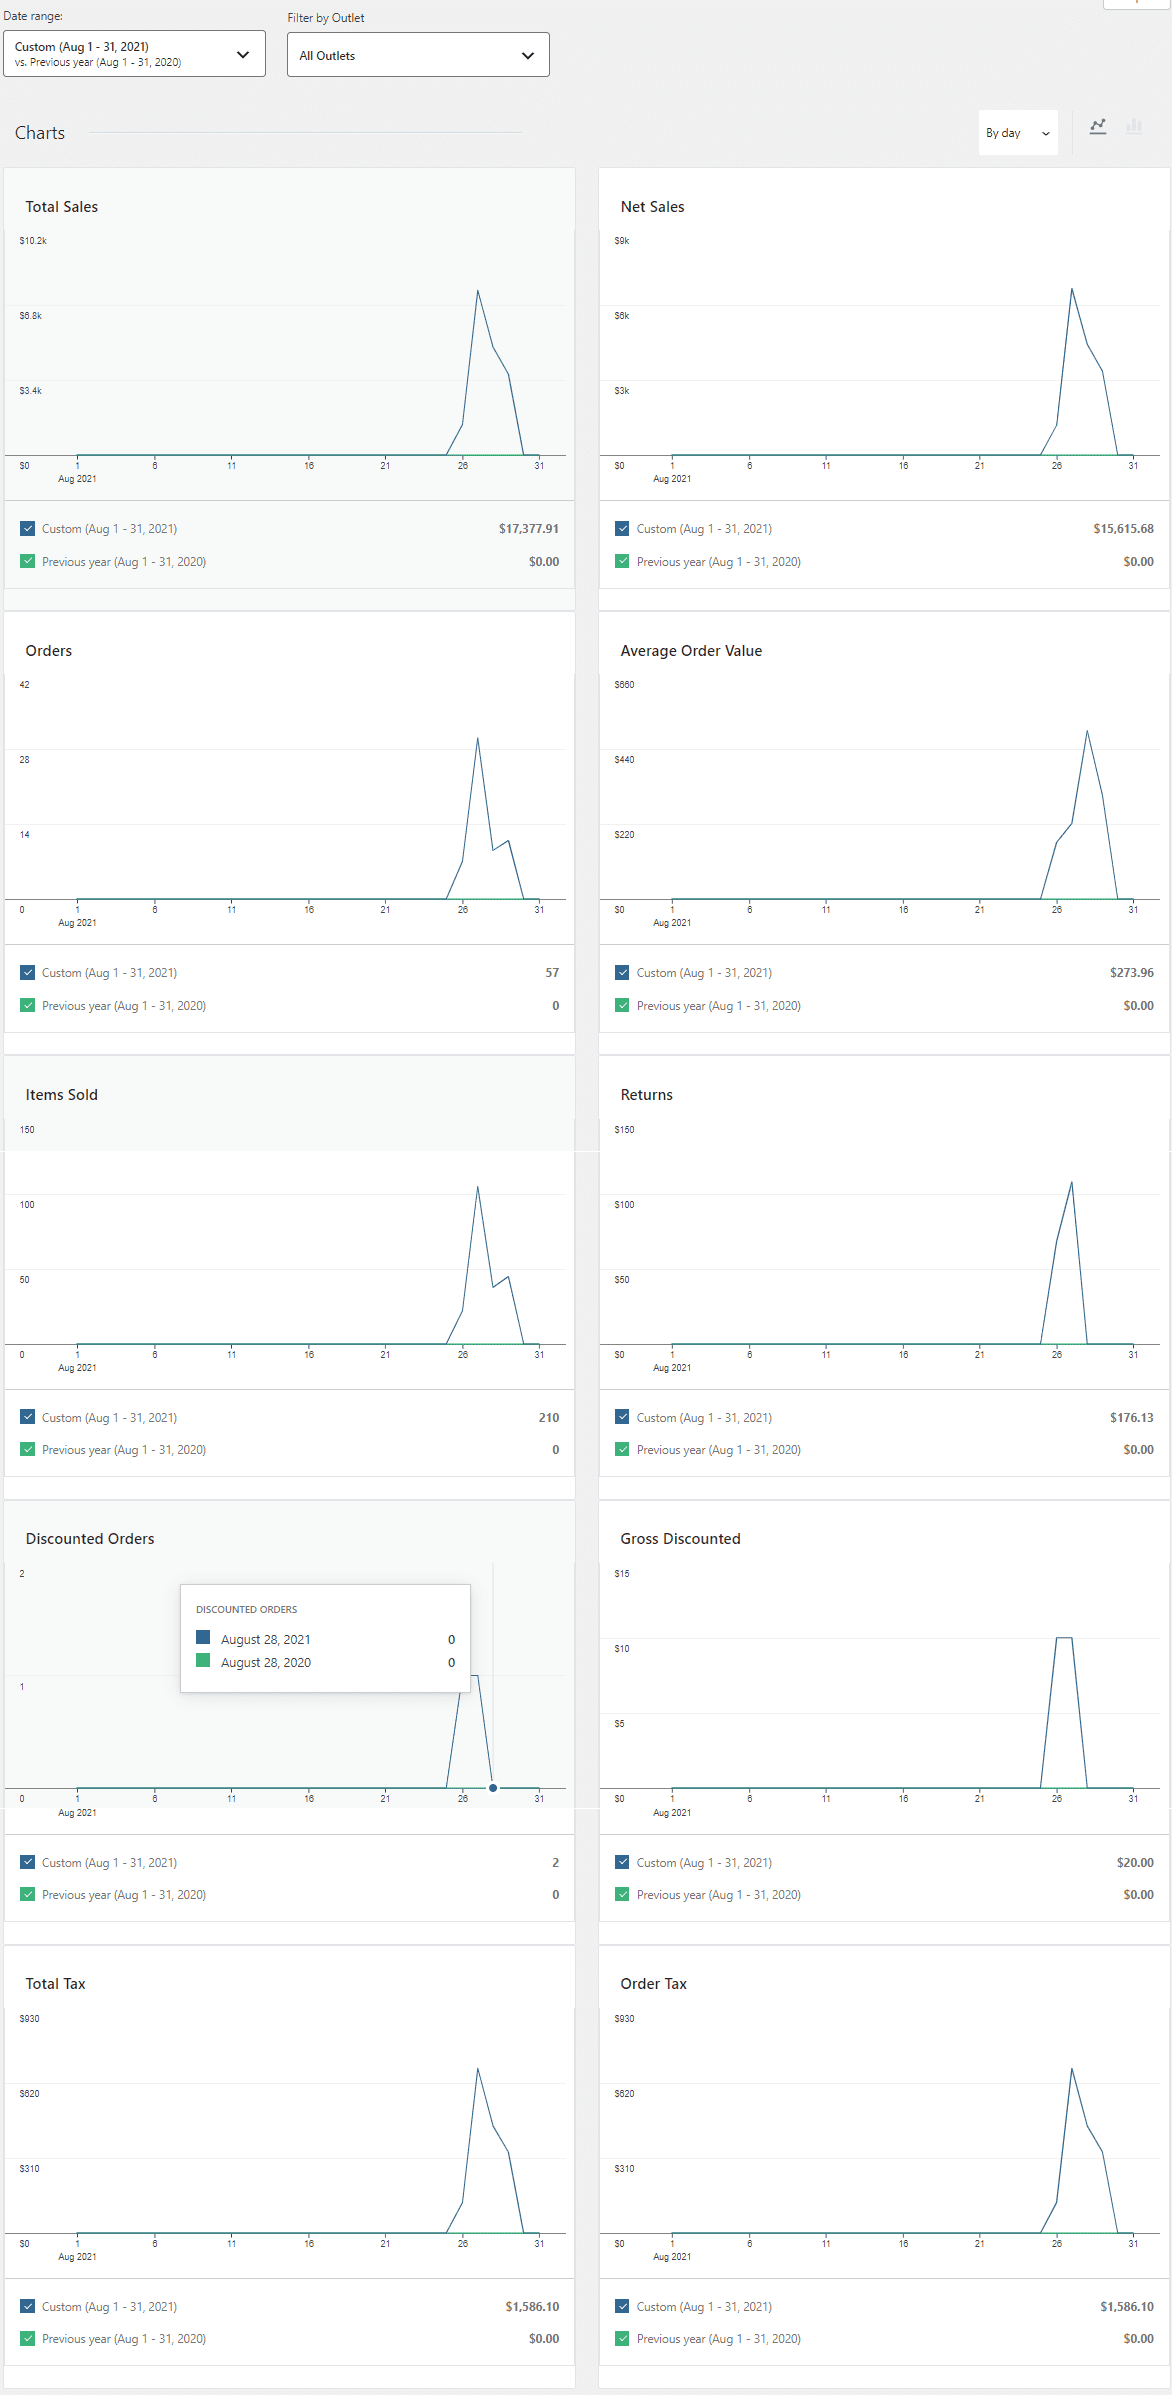Toggle Previous year checkbox under Gross Discounted
1173x2395 pixels.
tap(622, 1894)
